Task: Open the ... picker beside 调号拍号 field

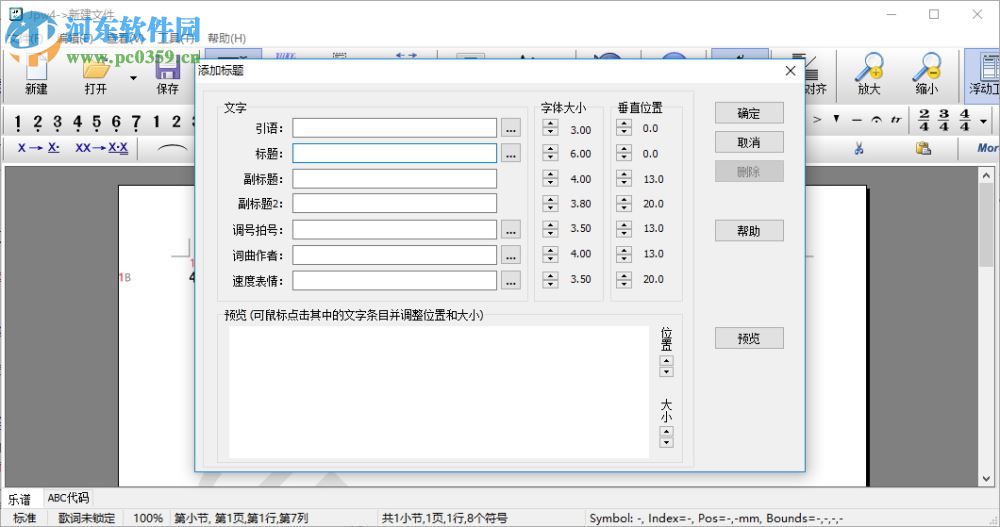Action: (x=510, y=230)
